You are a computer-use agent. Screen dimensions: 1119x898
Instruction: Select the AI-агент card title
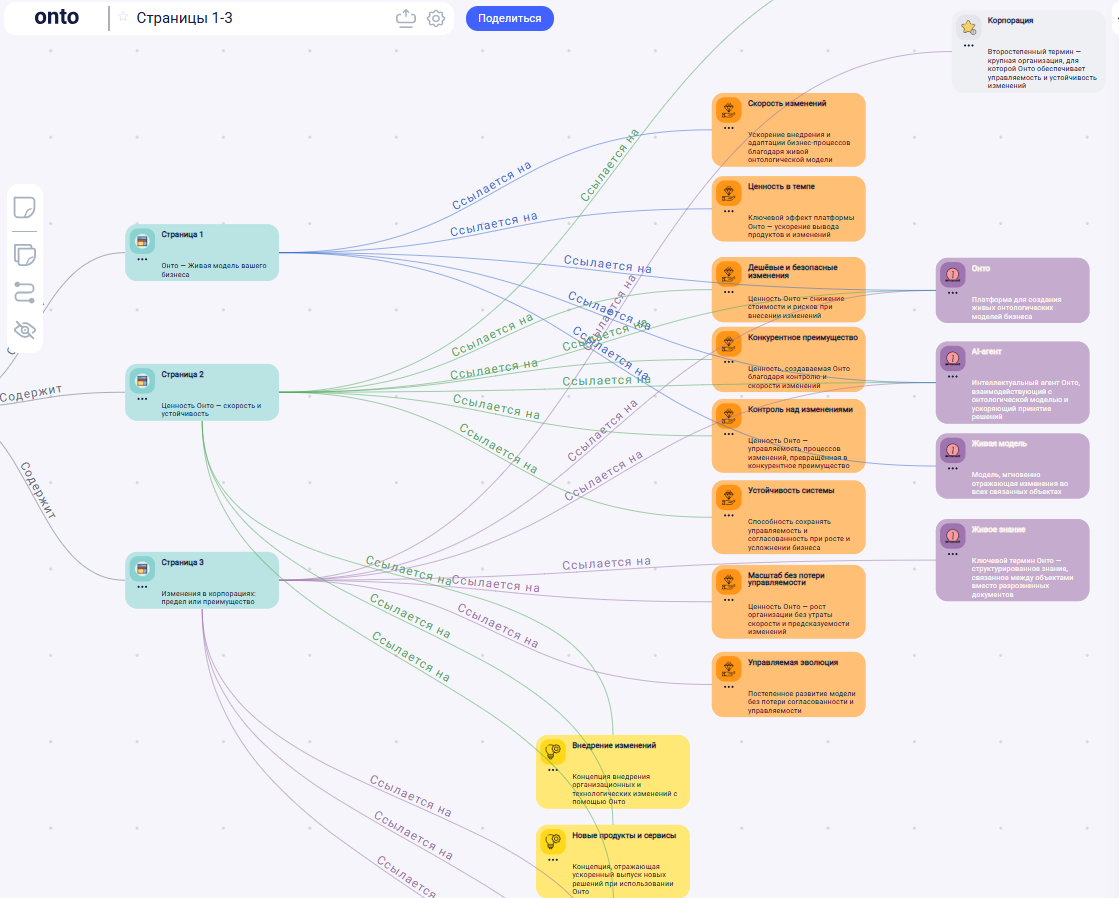click(x=986, y=351)
